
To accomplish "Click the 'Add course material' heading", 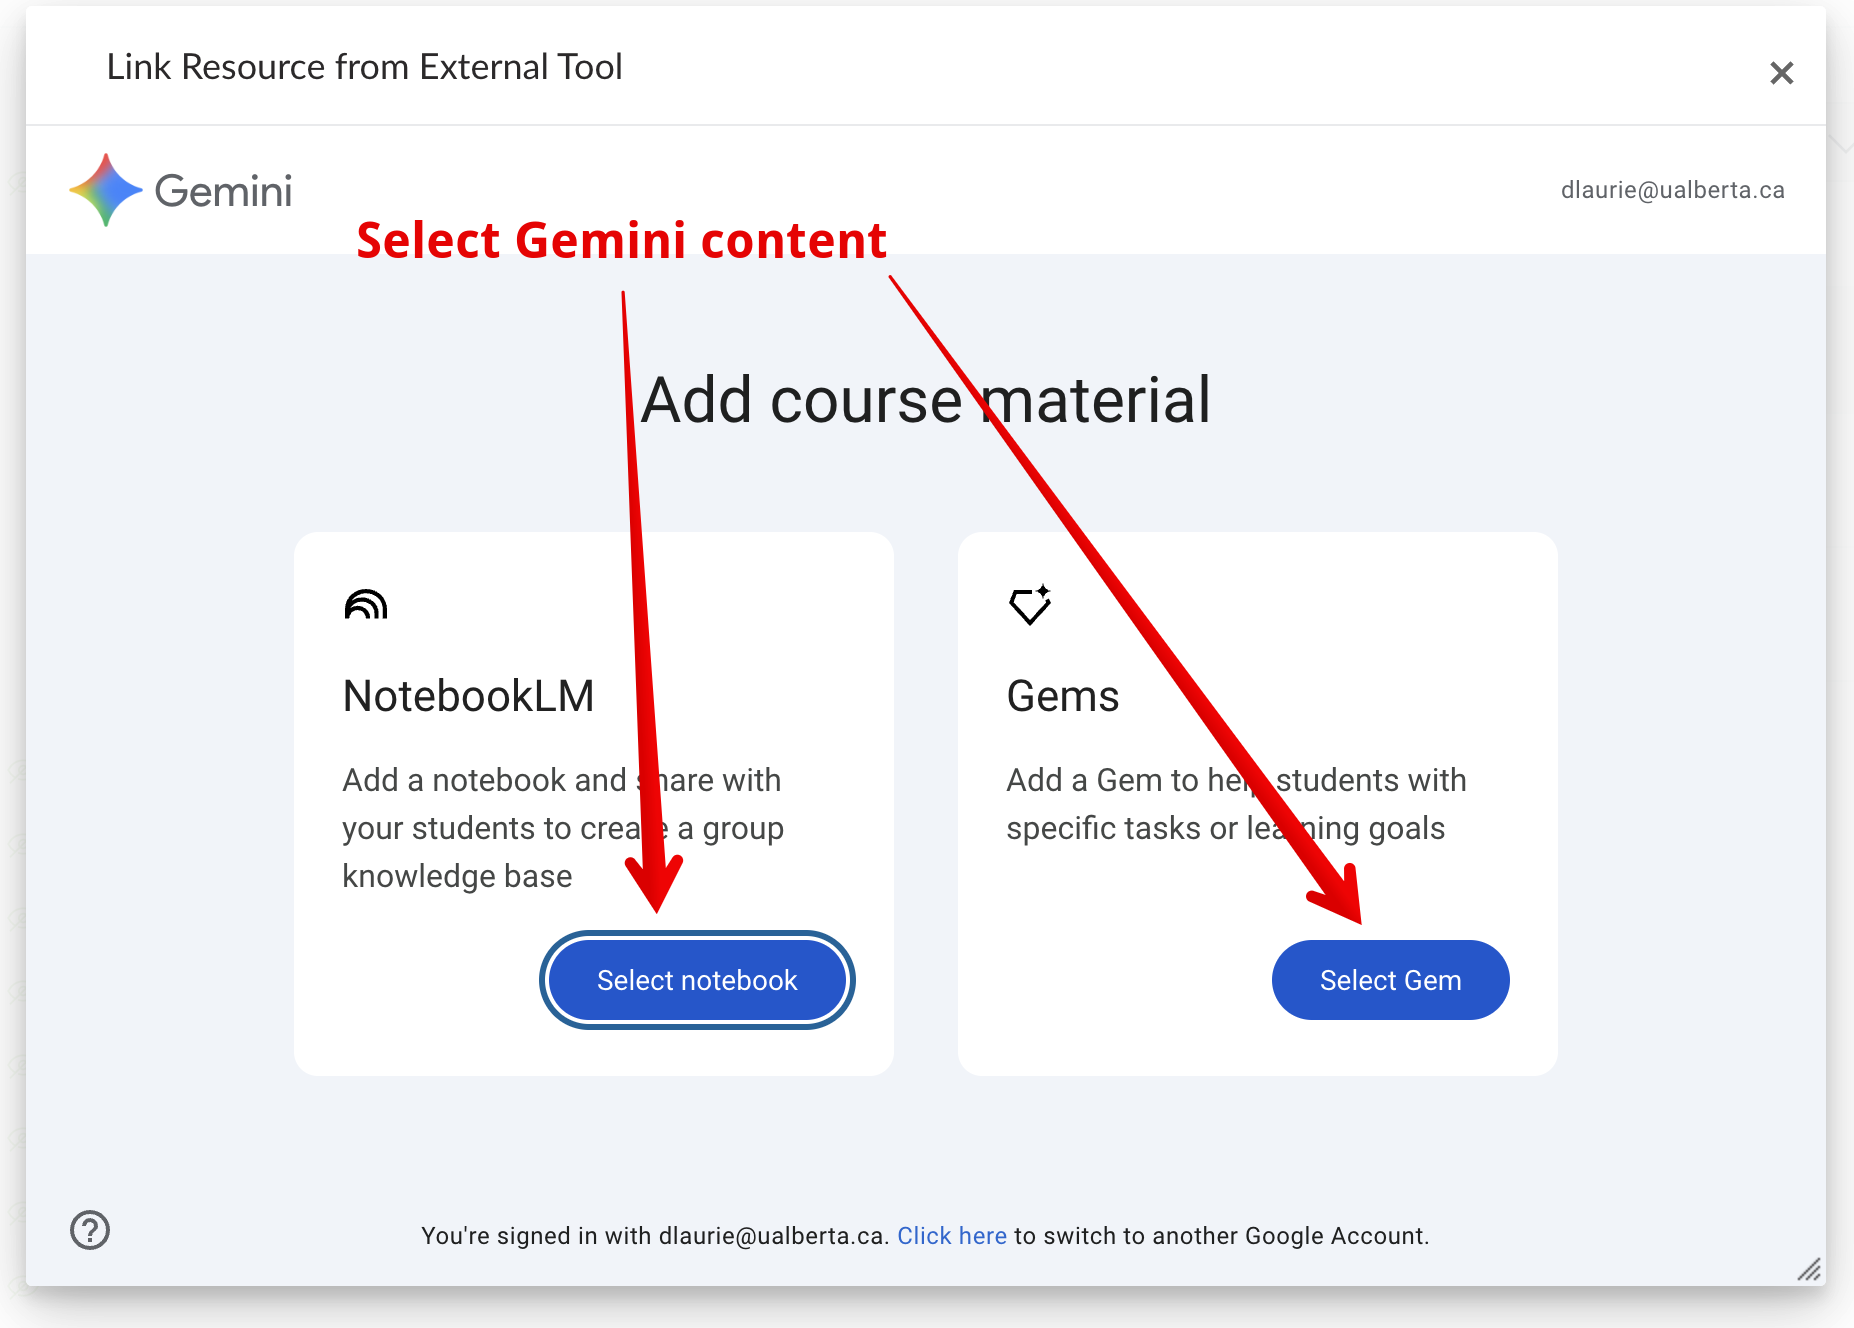I will (925, 400).
